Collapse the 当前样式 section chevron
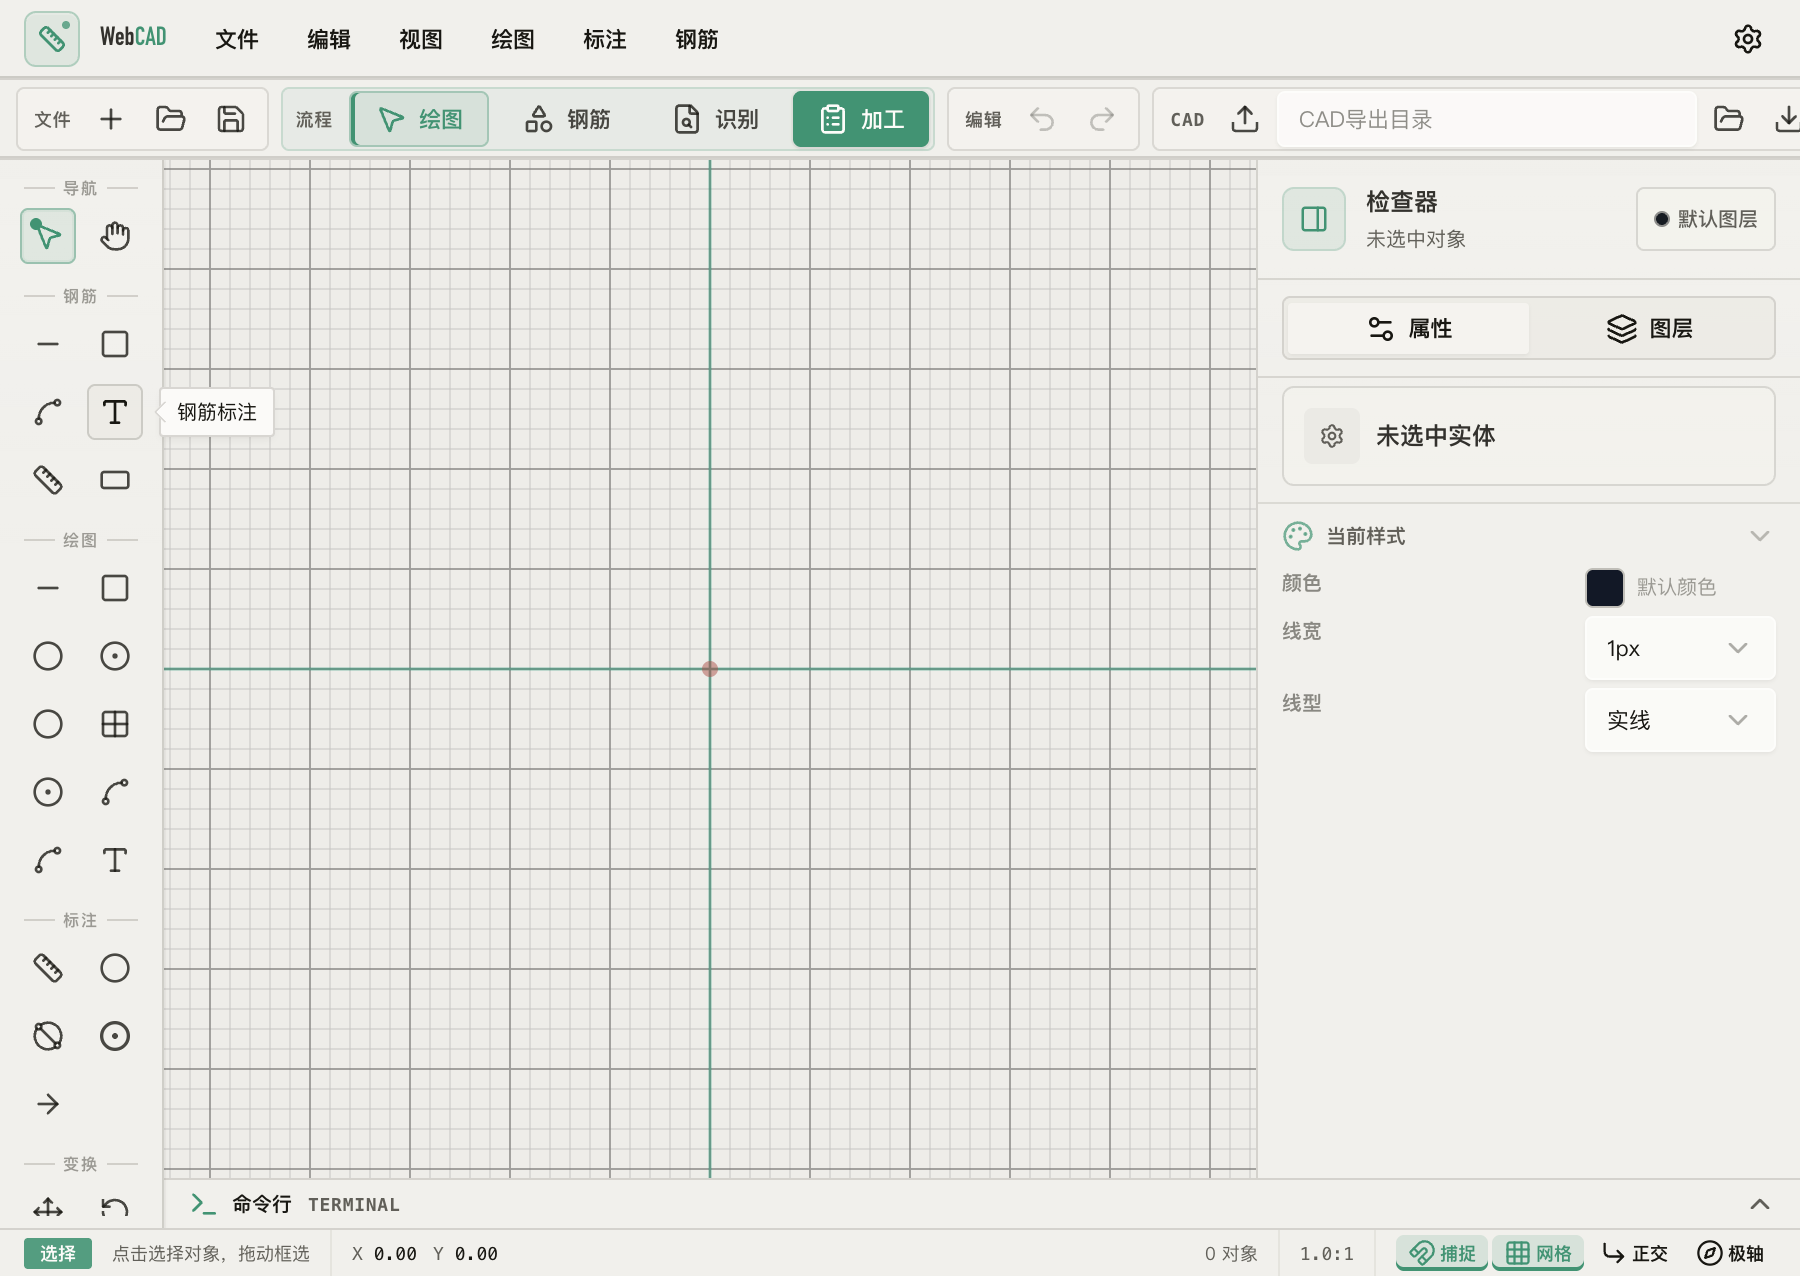The image size is (1800, 1276). [1760, 536]
